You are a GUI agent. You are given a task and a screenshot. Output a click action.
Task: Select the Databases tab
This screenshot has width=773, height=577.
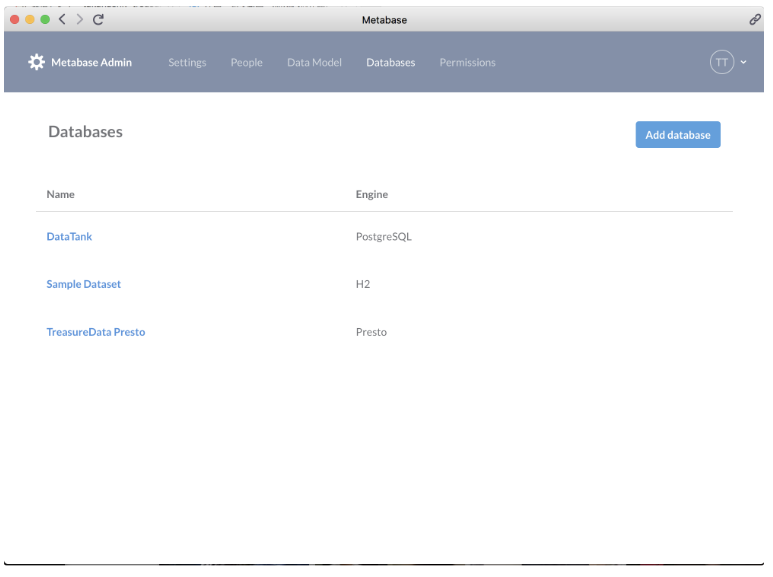point(390,62)
